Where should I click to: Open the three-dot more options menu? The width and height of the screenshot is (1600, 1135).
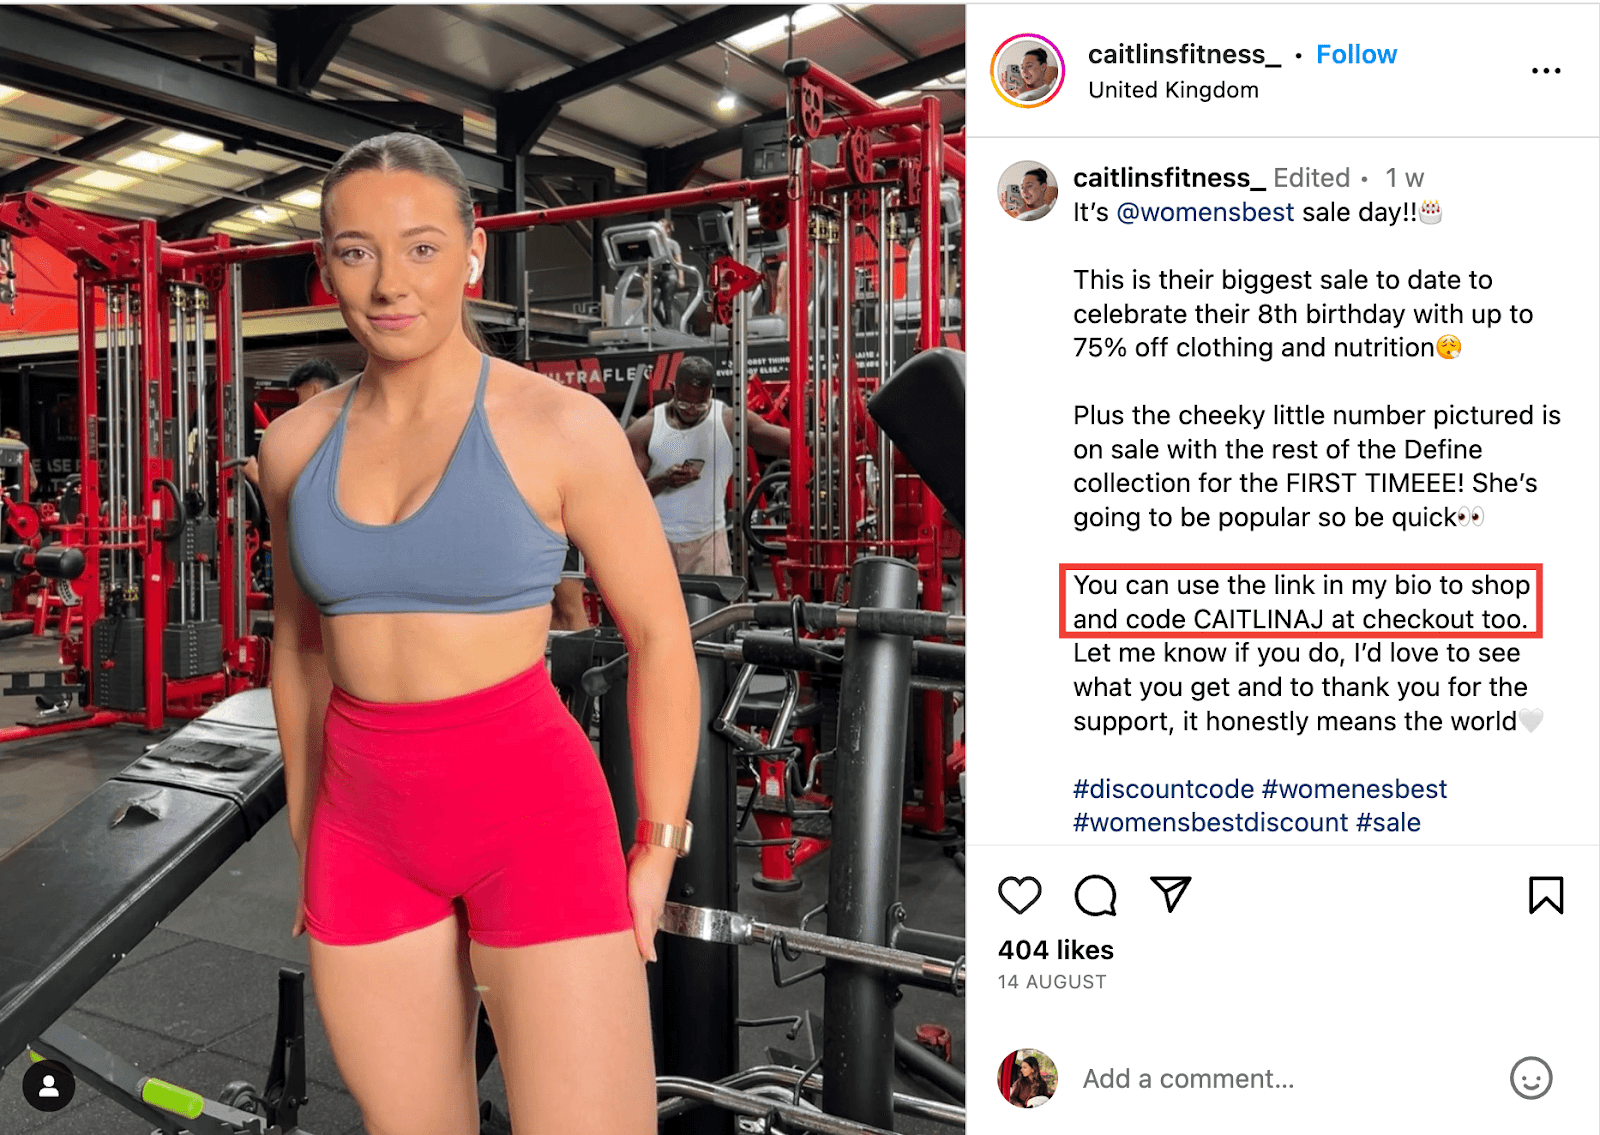[x=1546, y=71]
